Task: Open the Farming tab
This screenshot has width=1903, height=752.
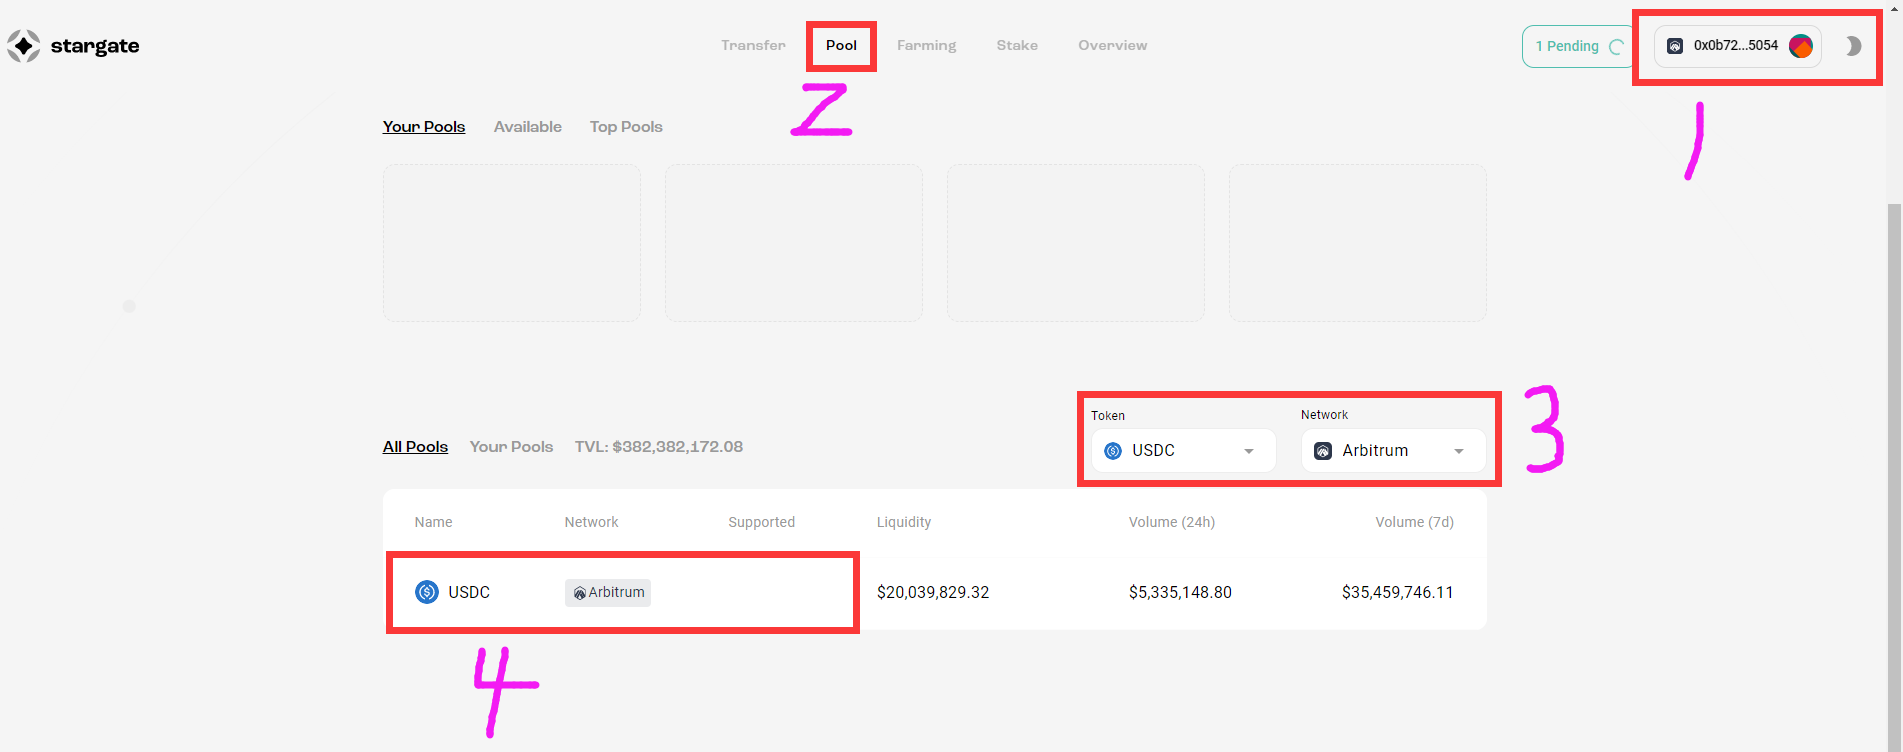Action: click(926, 45)
